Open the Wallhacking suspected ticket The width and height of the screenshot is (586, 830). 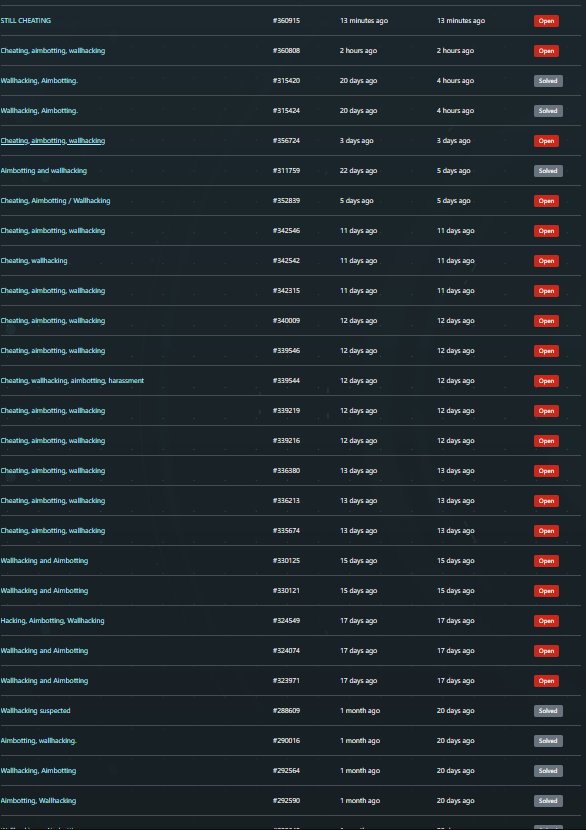tap(35, 710)
